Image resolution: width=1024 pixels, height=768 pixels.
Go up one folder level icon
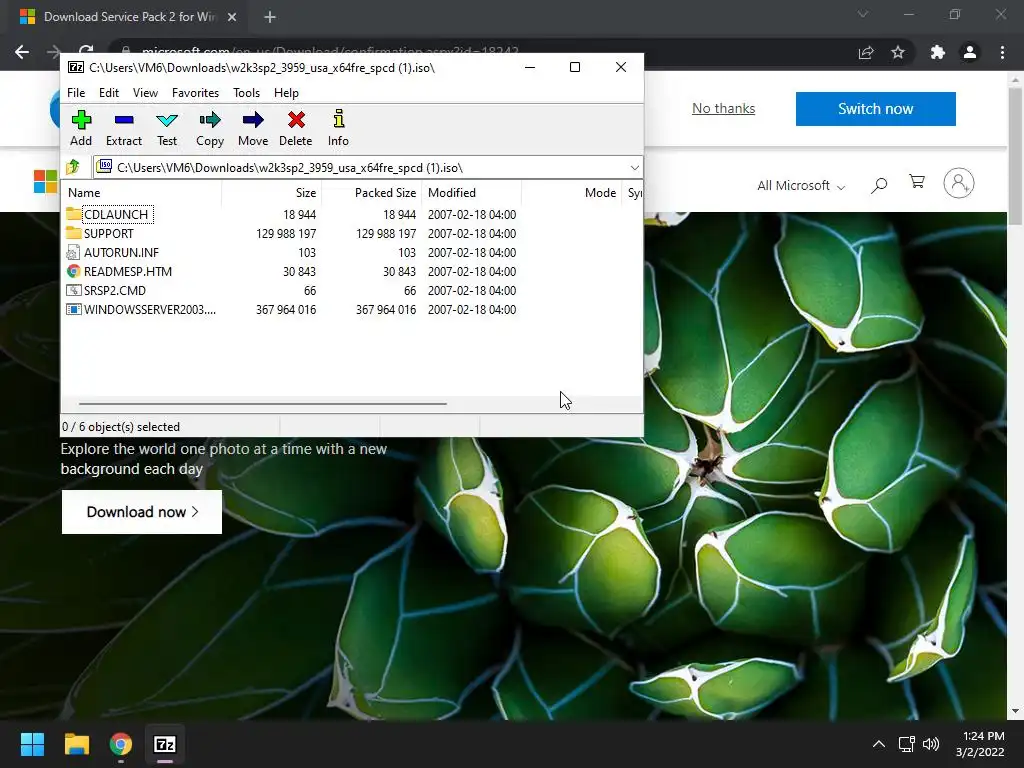pyautogui.click(x=73, y=167)
